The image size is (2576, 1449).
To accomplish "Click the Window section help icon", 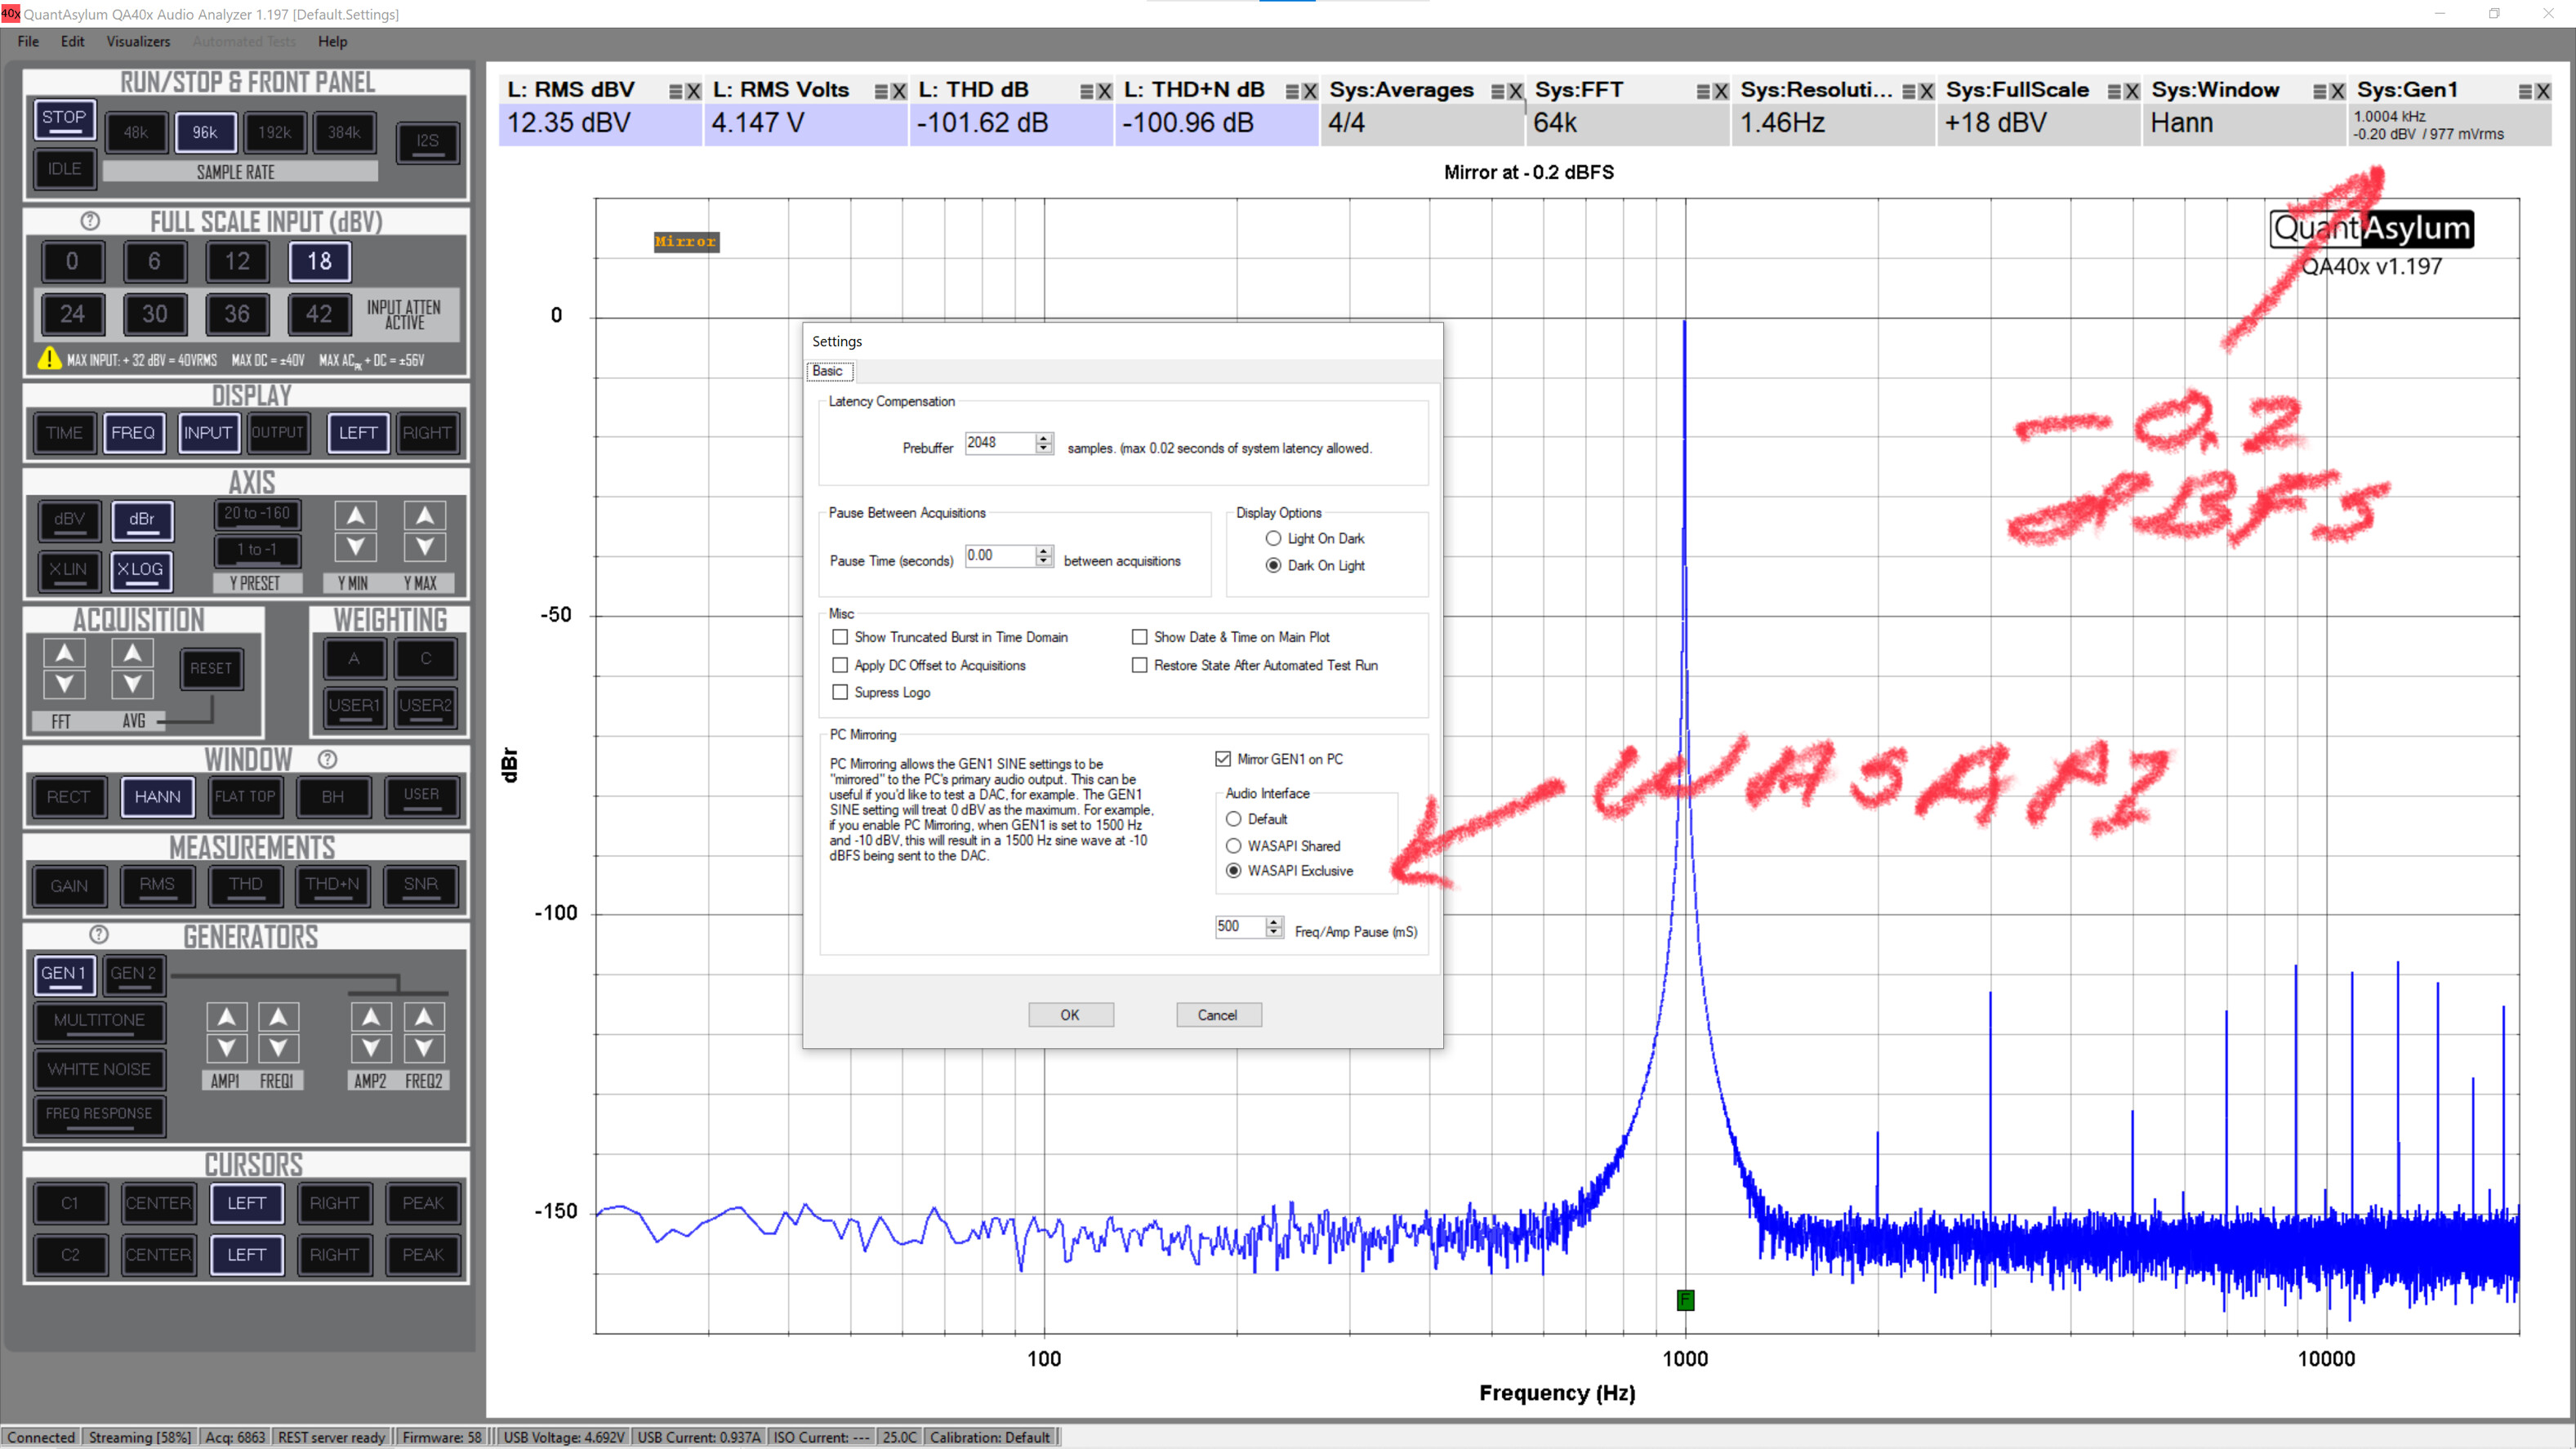I will (x=327, y=759).
